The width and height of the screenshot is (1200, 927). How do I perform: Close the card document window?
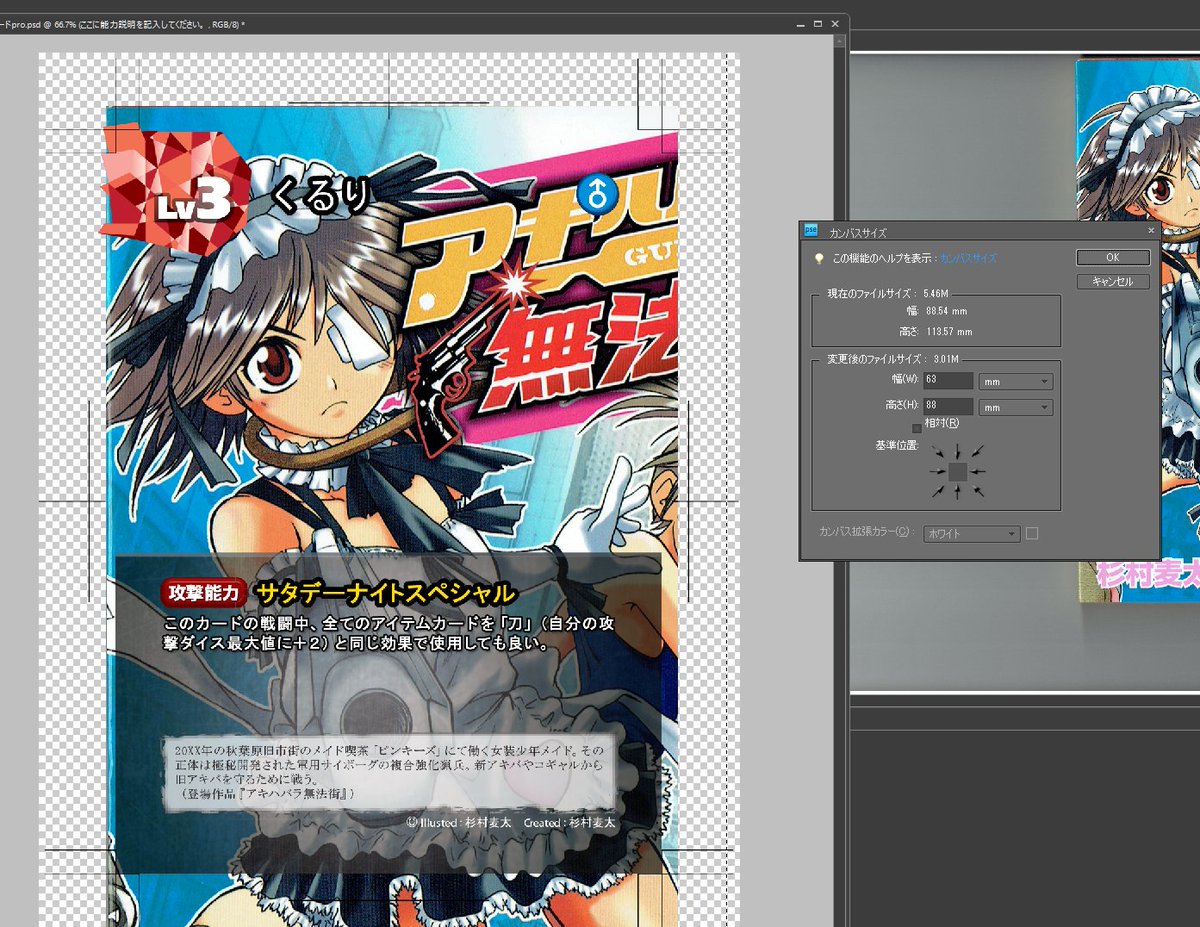pyautogui.click(x=835, y=22)
